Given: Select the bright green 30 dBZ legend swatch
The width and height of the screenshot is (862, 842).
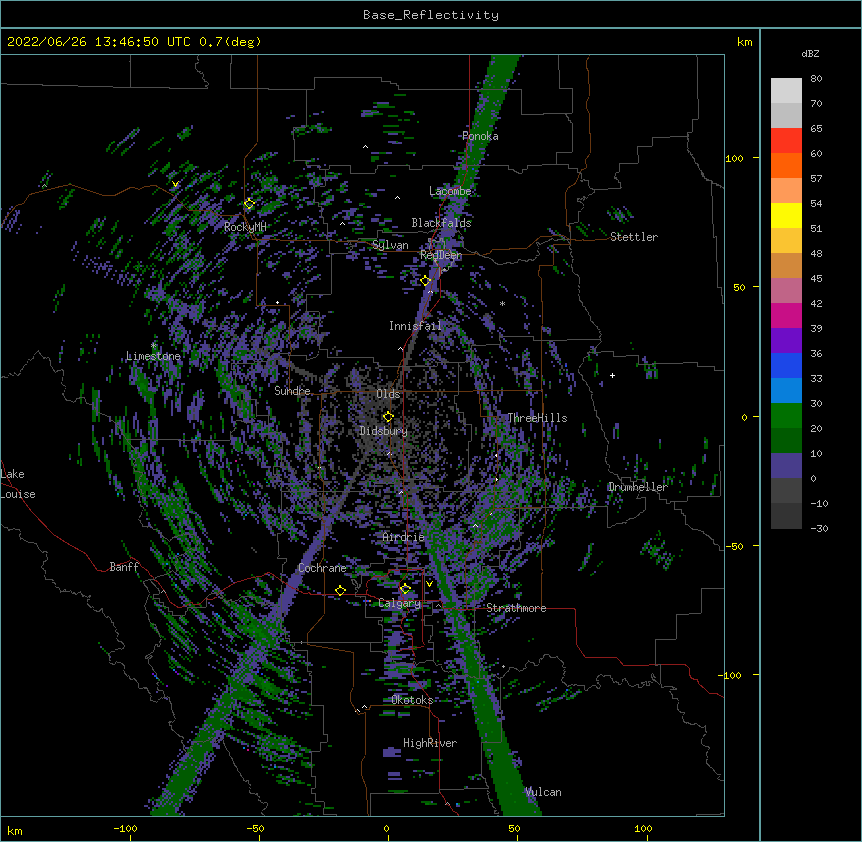Looking at the screenshot, I should point(786,416).
